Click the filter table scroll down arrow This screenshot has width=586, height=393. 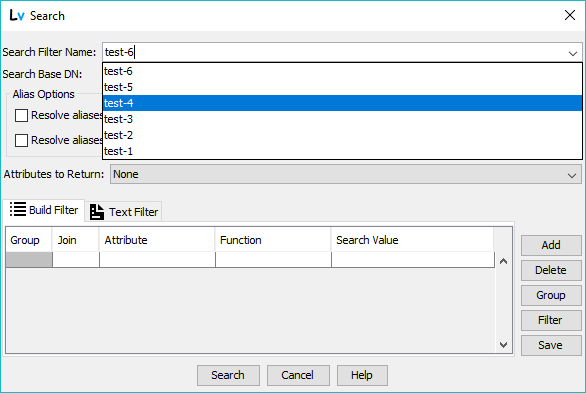503,344
